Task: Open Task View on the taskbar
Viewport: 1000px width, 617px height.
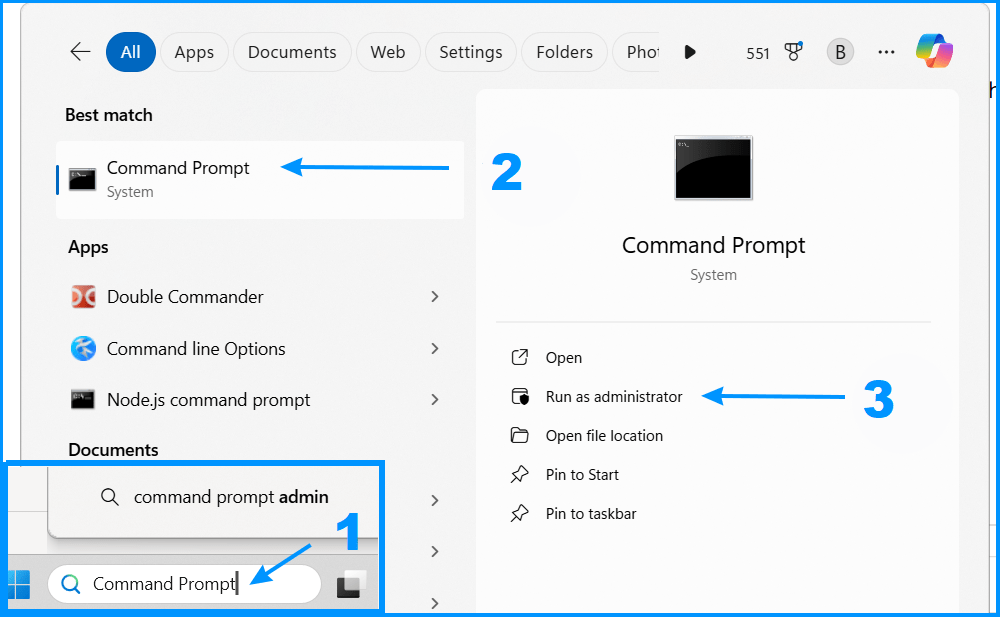Action: coord(351,584)
